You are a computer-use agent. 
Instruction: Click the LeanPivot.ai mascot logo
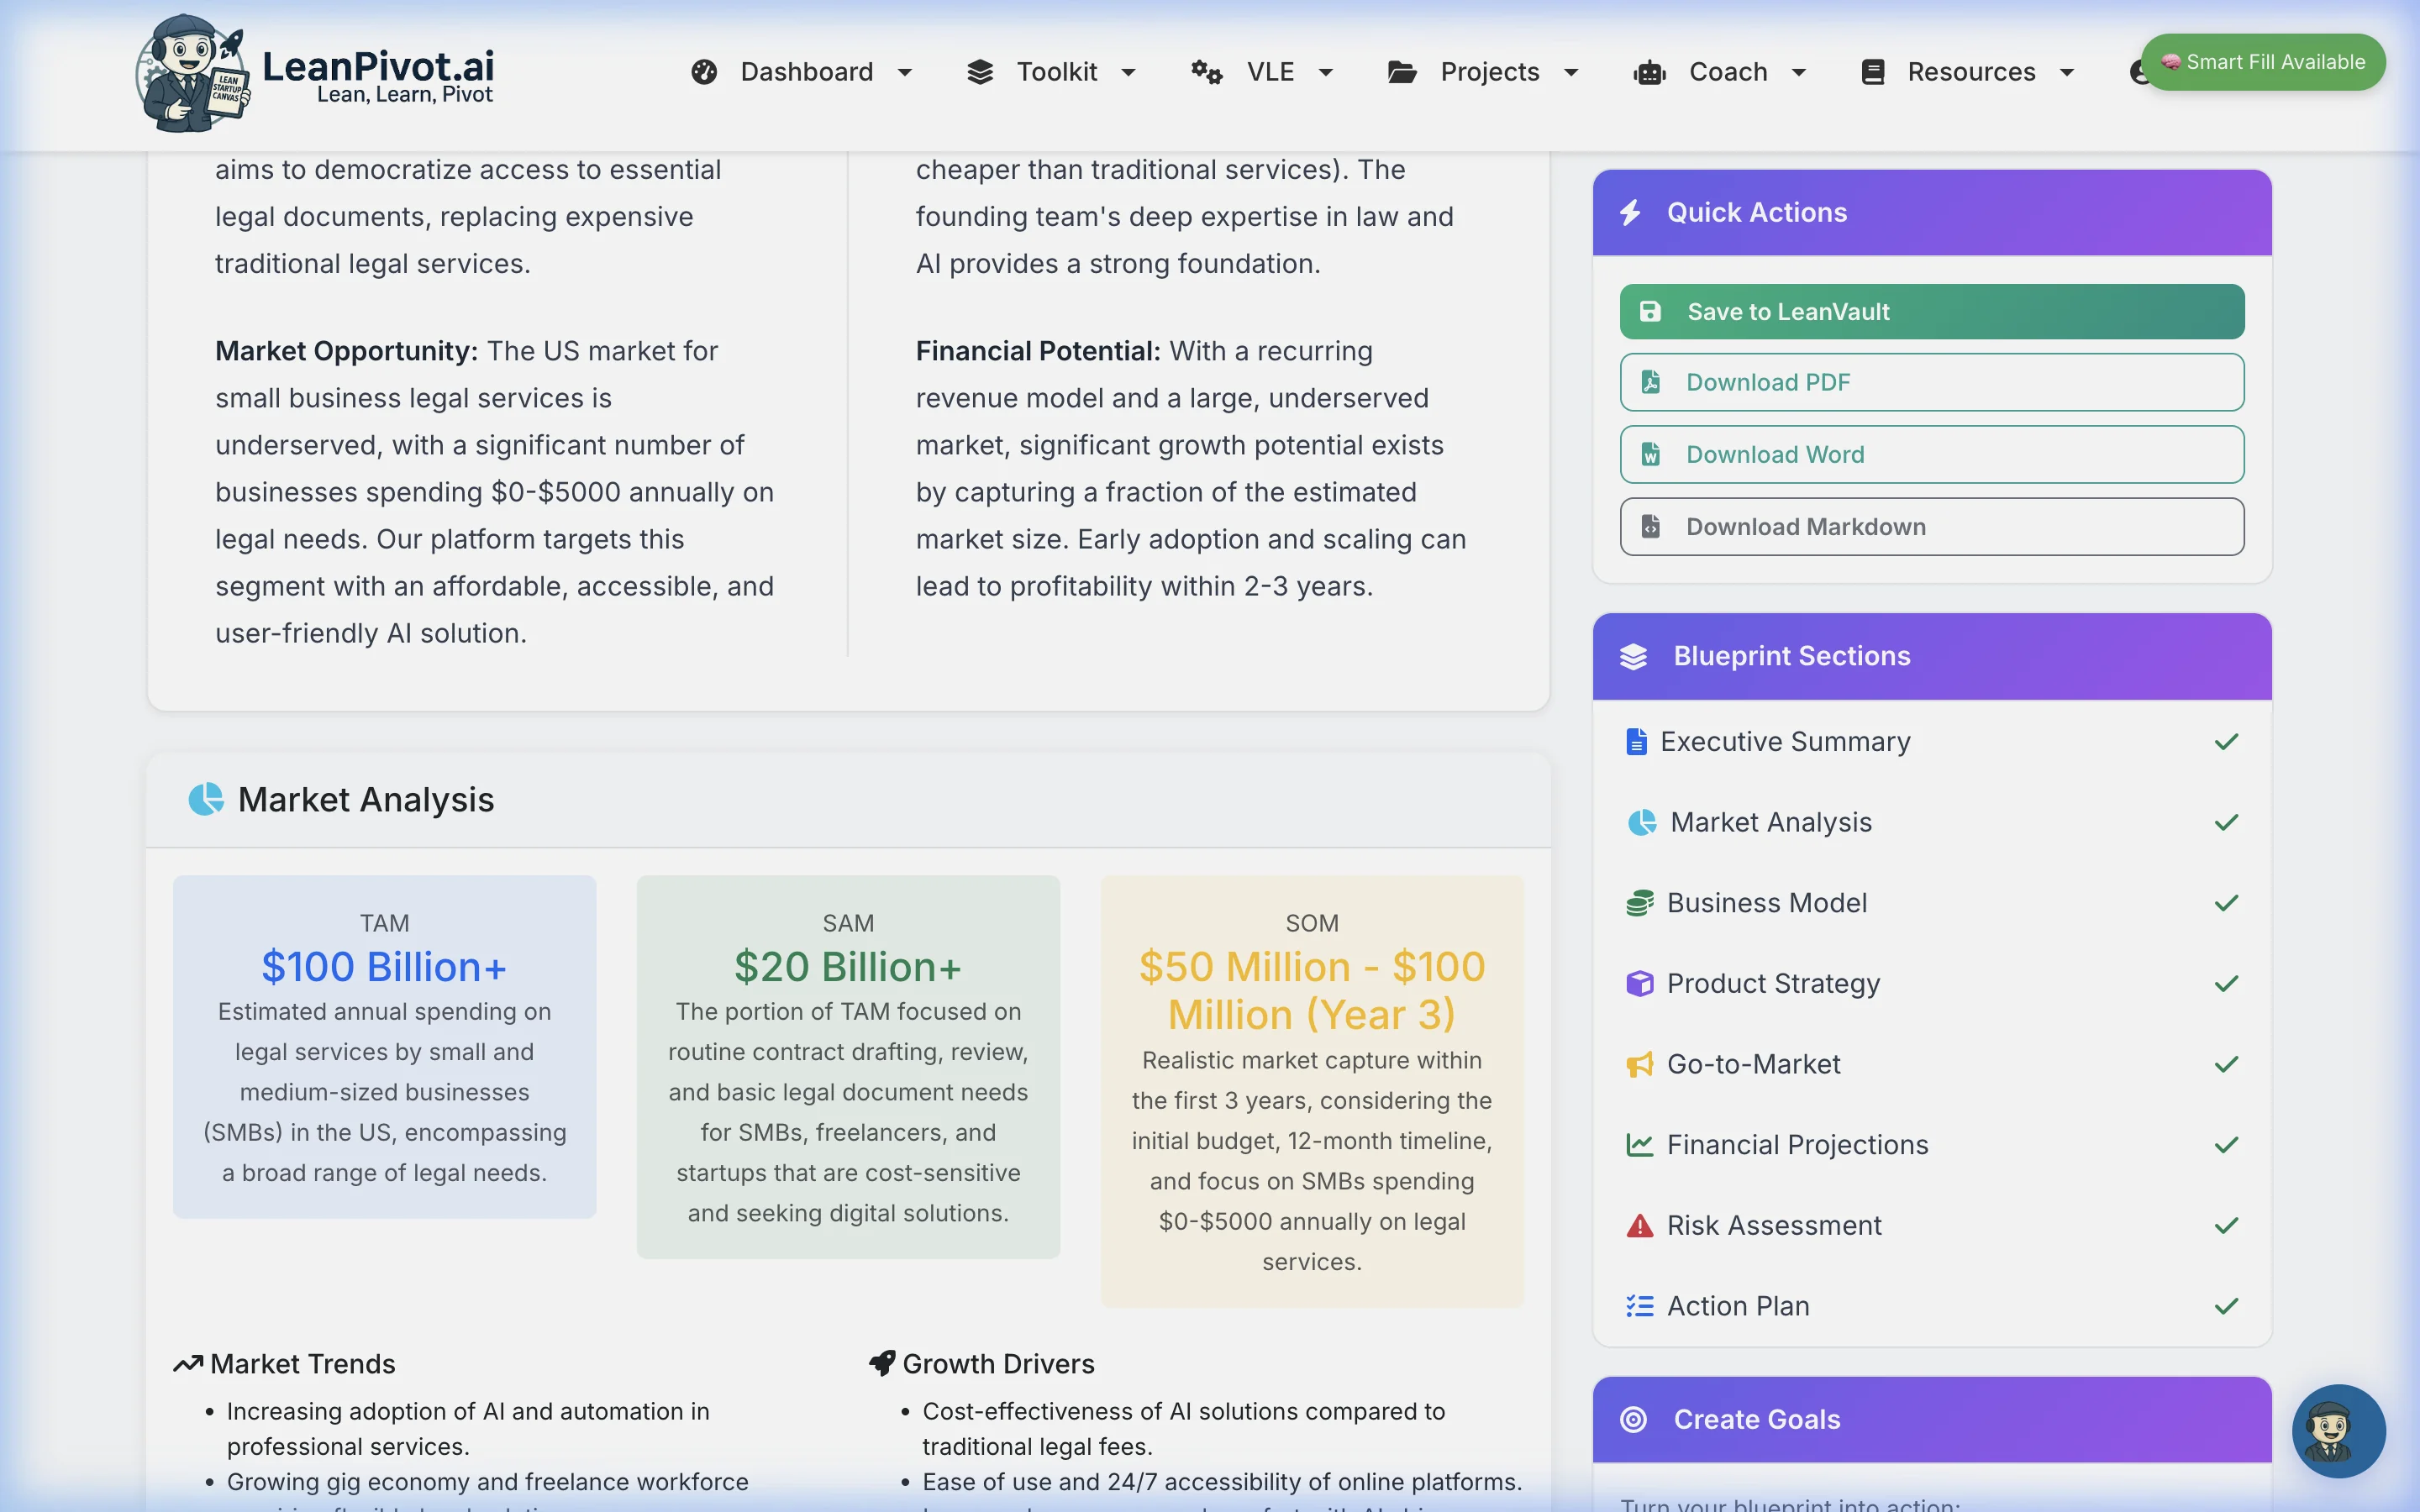click(192, 74)
